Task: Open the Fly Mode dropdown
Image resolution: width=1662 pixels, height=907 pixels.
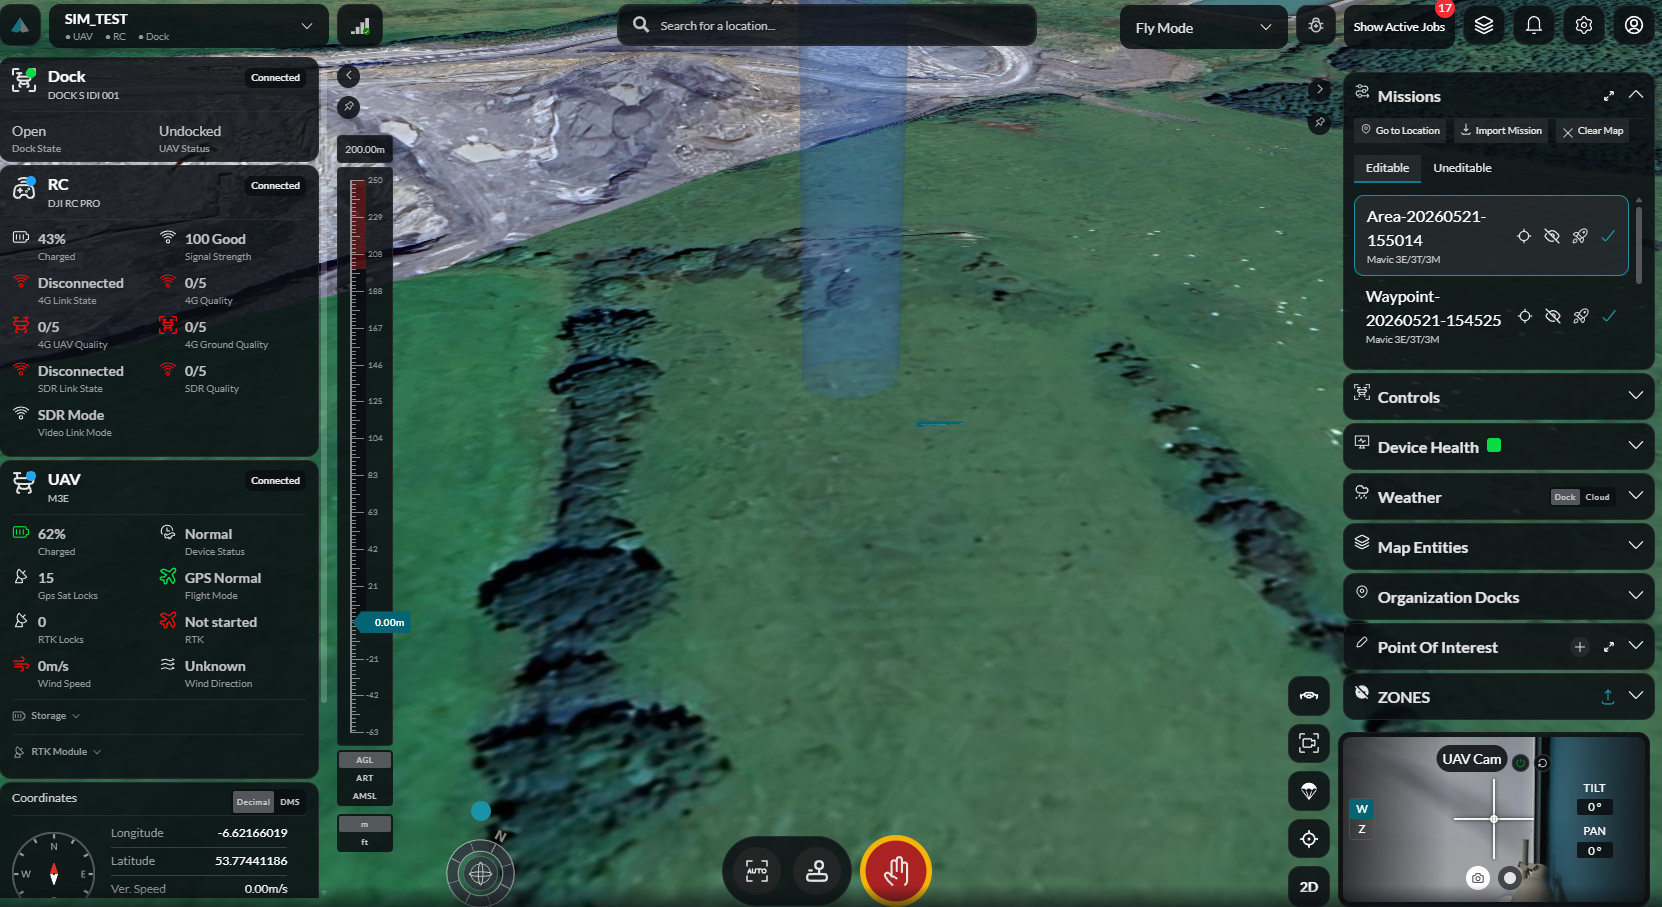Action: [1203, 28]
